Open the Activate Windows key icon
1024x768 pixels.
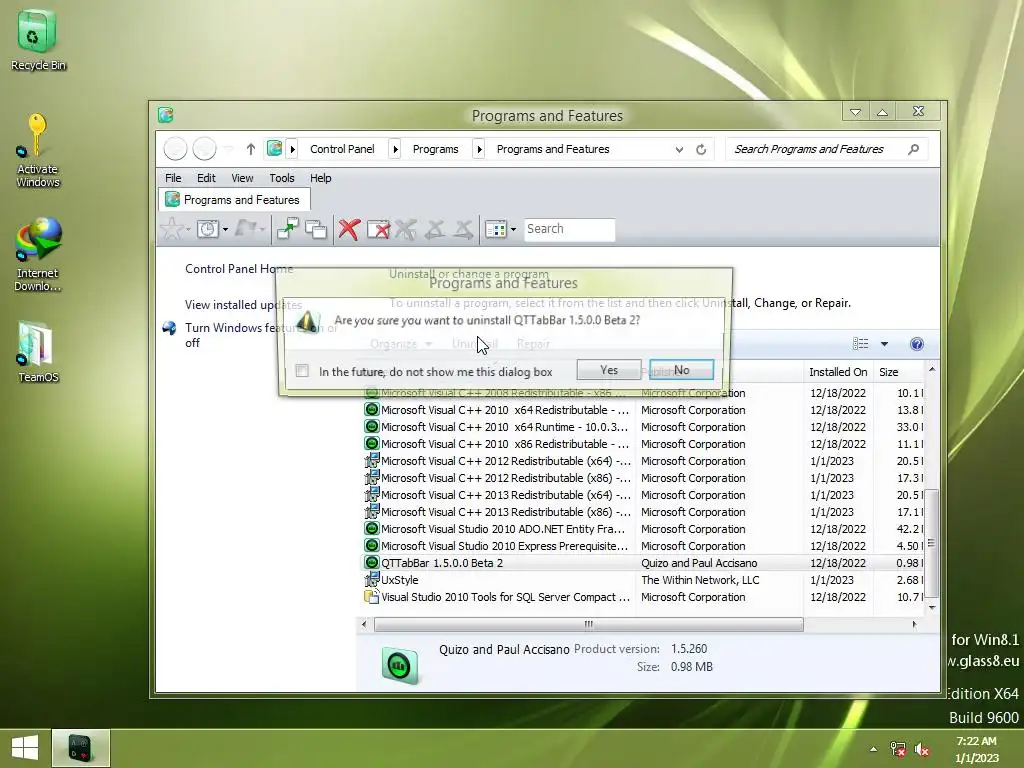tap(37, 150)
